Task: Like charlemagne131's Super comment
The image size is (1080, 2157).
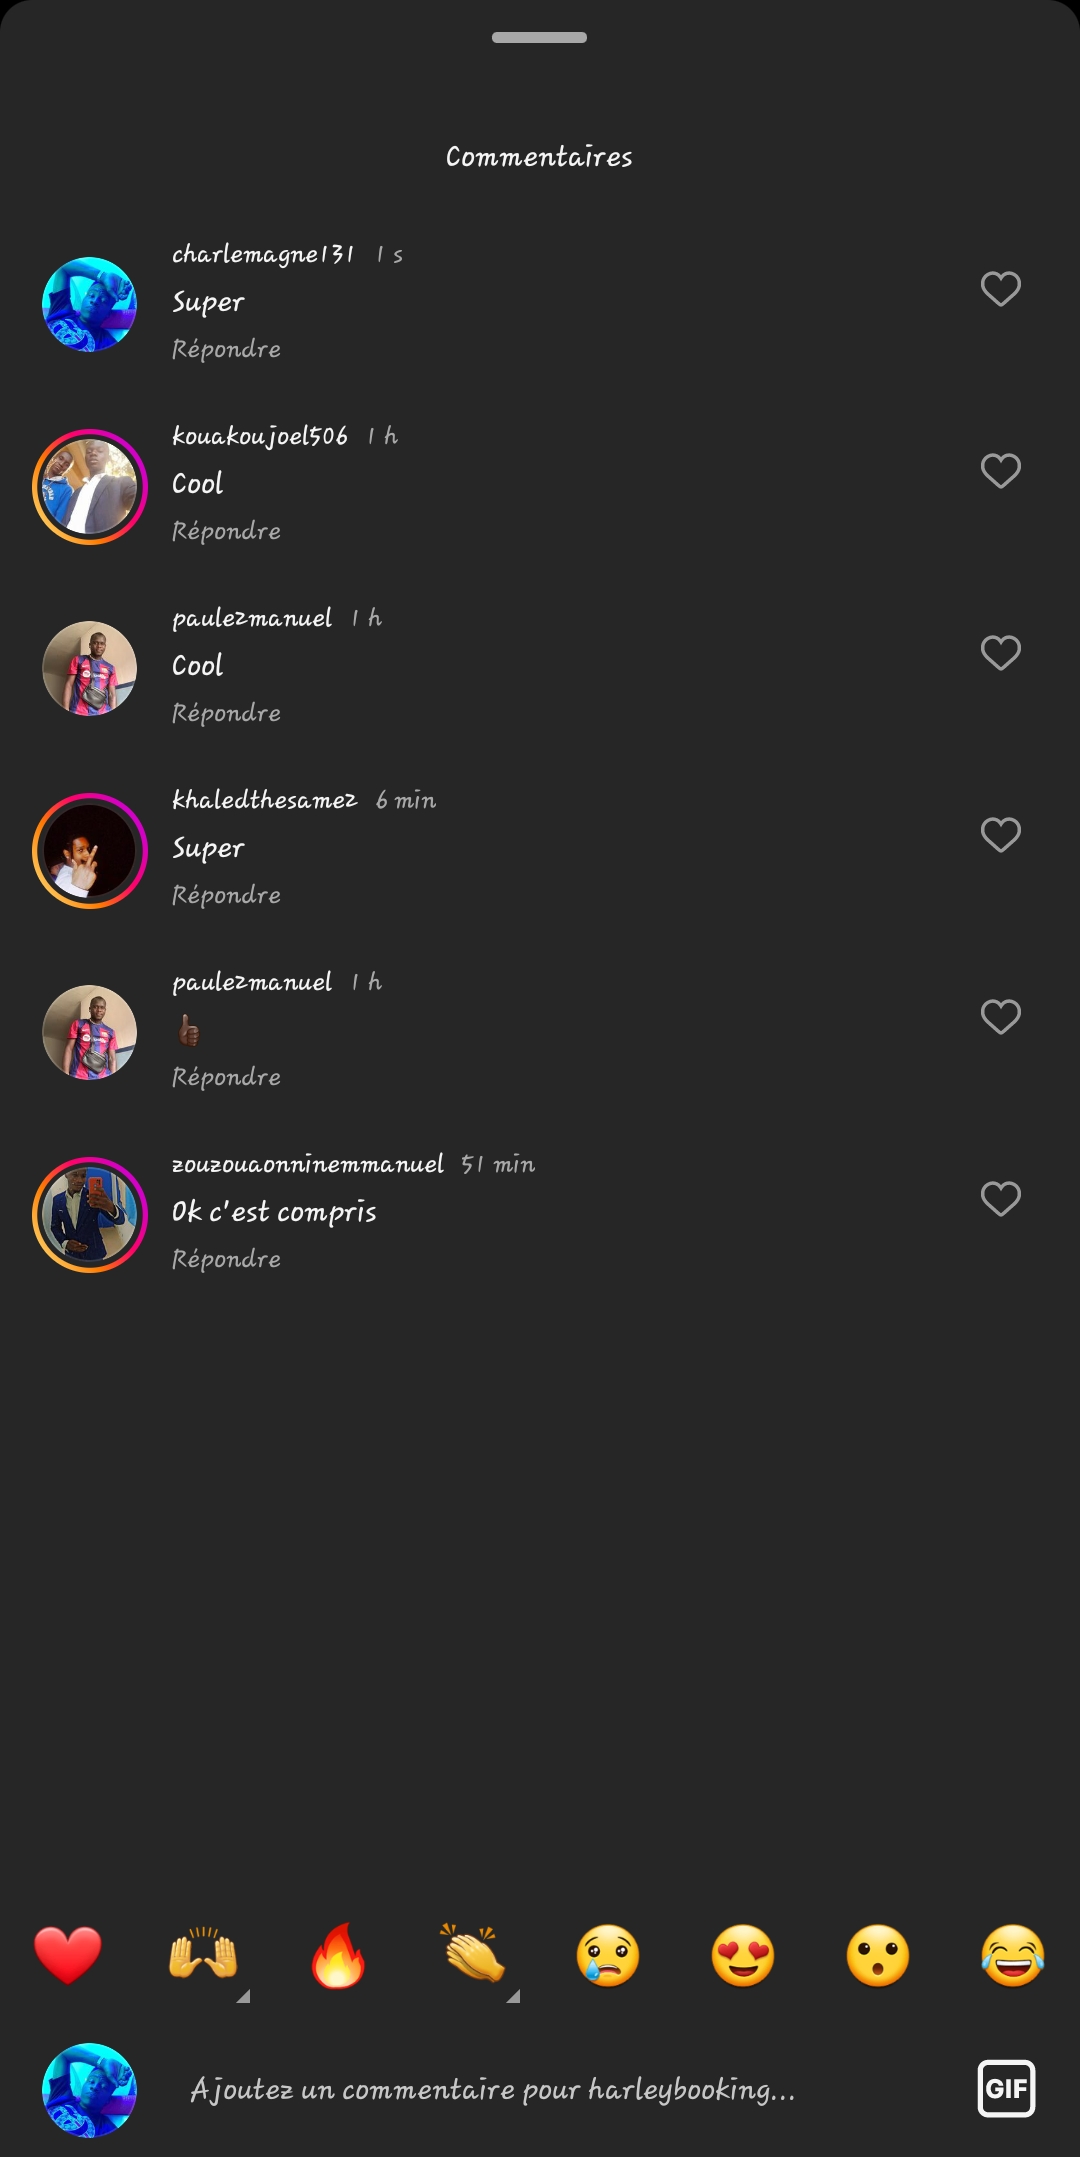Action: tap(1000, 289)
